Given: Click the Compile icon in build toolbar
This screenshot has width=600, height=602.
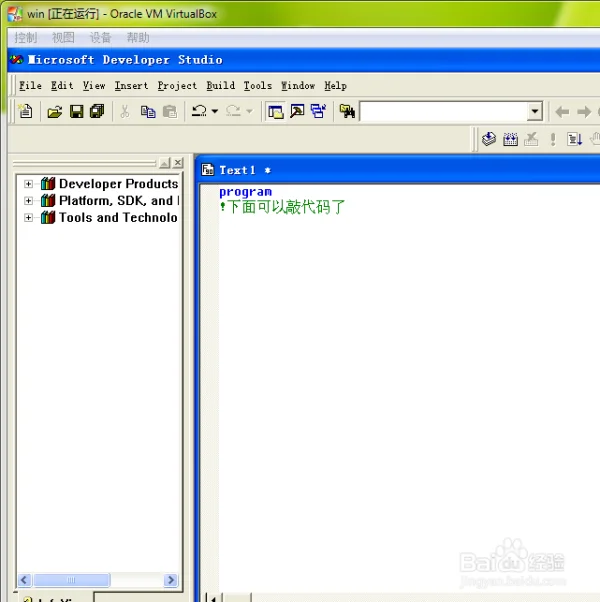Looking at the screenshot, I should coord(489,139).
